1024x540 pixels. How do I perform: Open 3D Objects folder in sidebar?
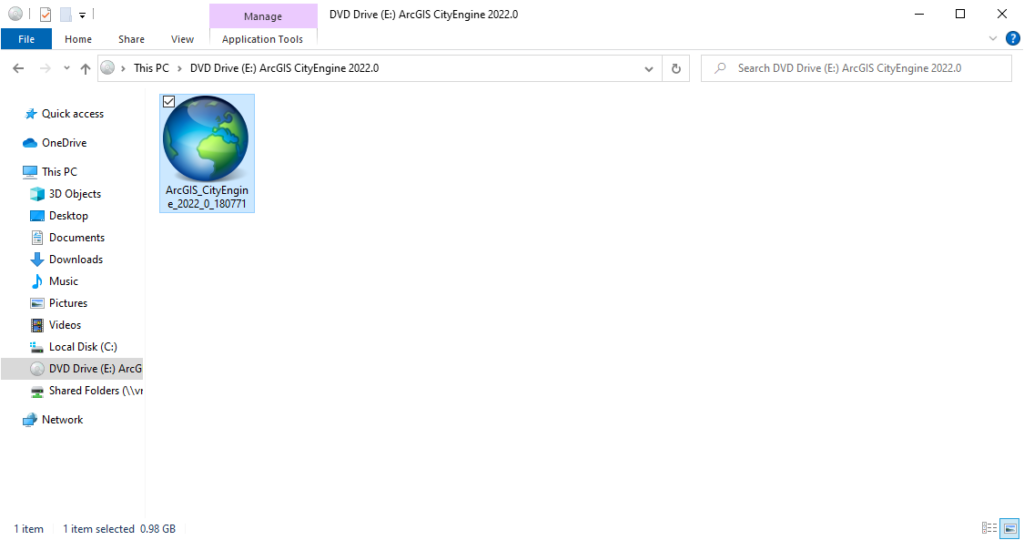tap(74, 194)
